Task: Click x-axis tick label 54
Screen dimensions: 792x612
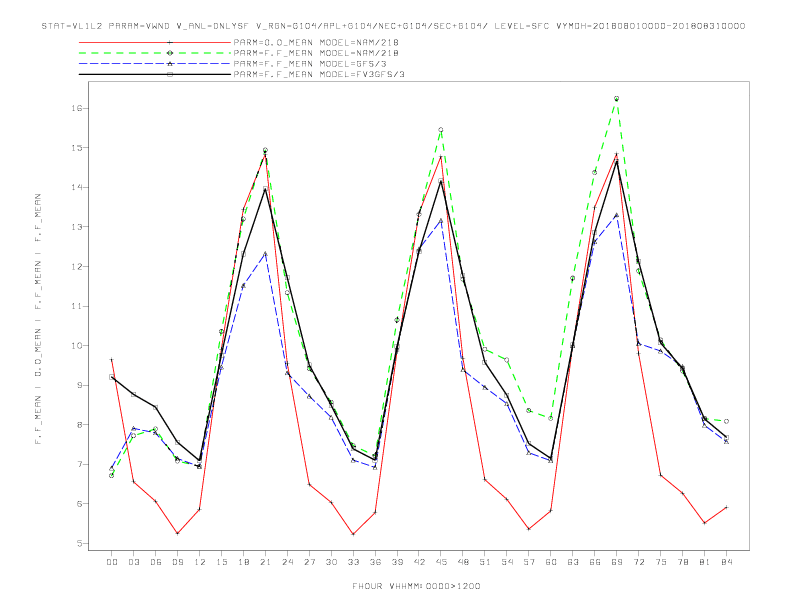Action: tap(507, 562)
